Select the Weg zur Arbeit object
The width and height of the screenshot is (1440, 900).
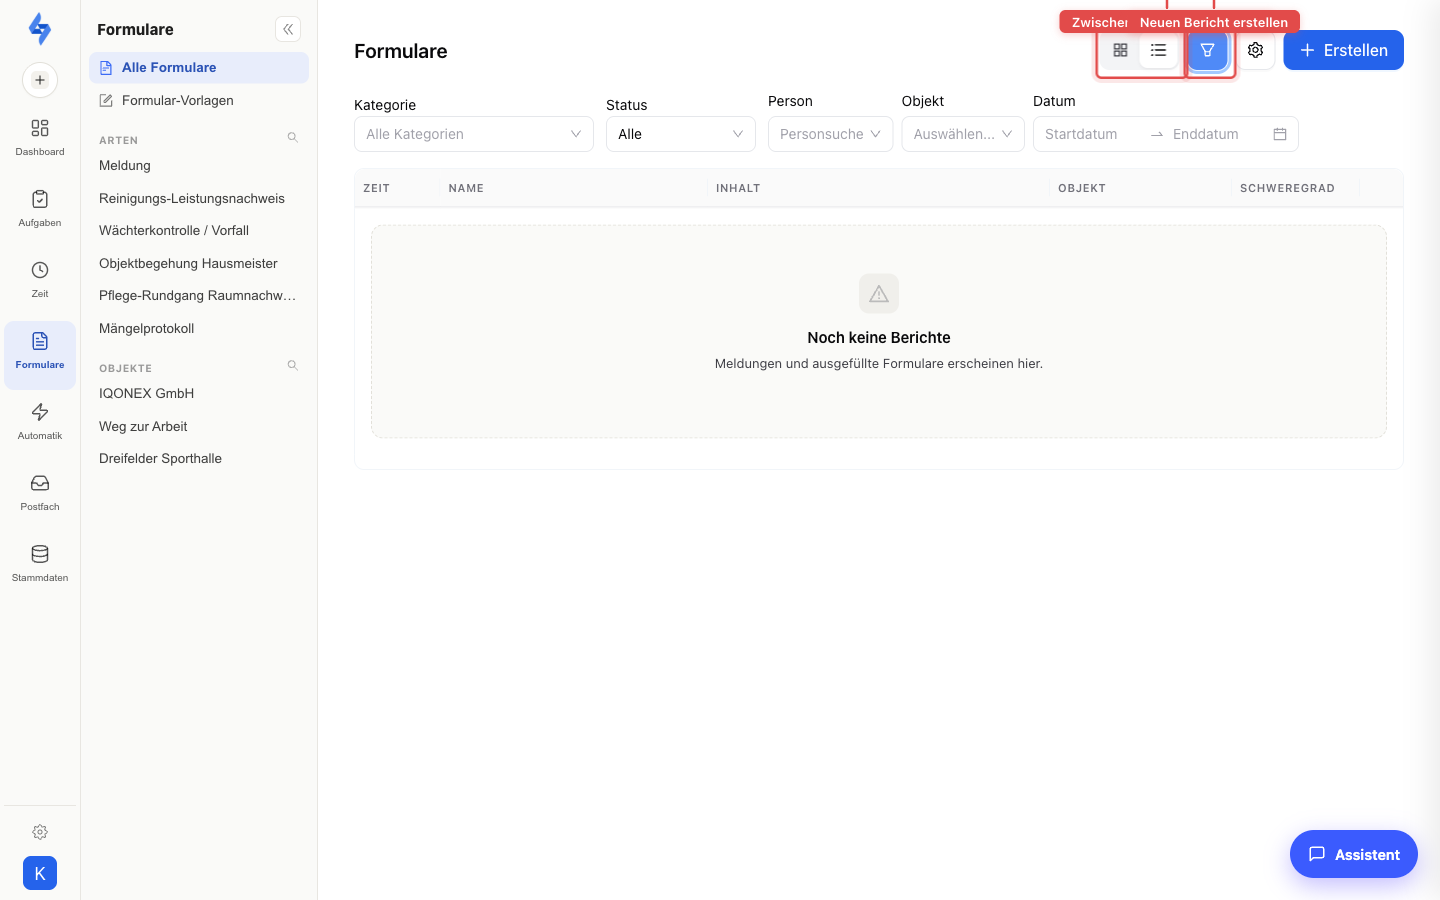[199, 426]
